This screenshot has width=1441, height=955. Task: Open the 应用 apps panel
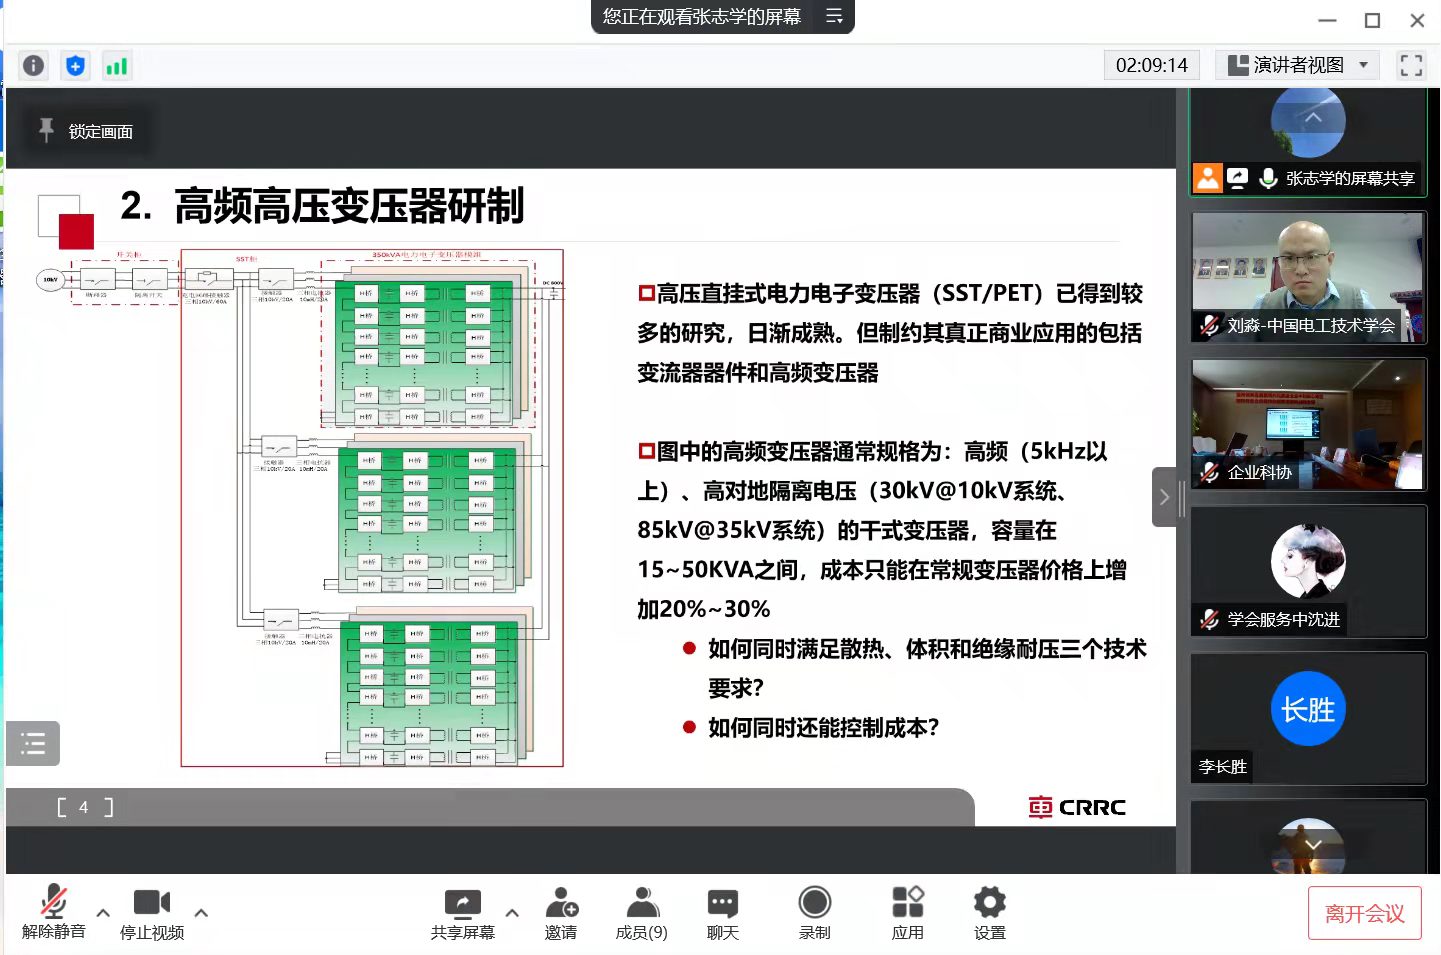tap(907, 913)
